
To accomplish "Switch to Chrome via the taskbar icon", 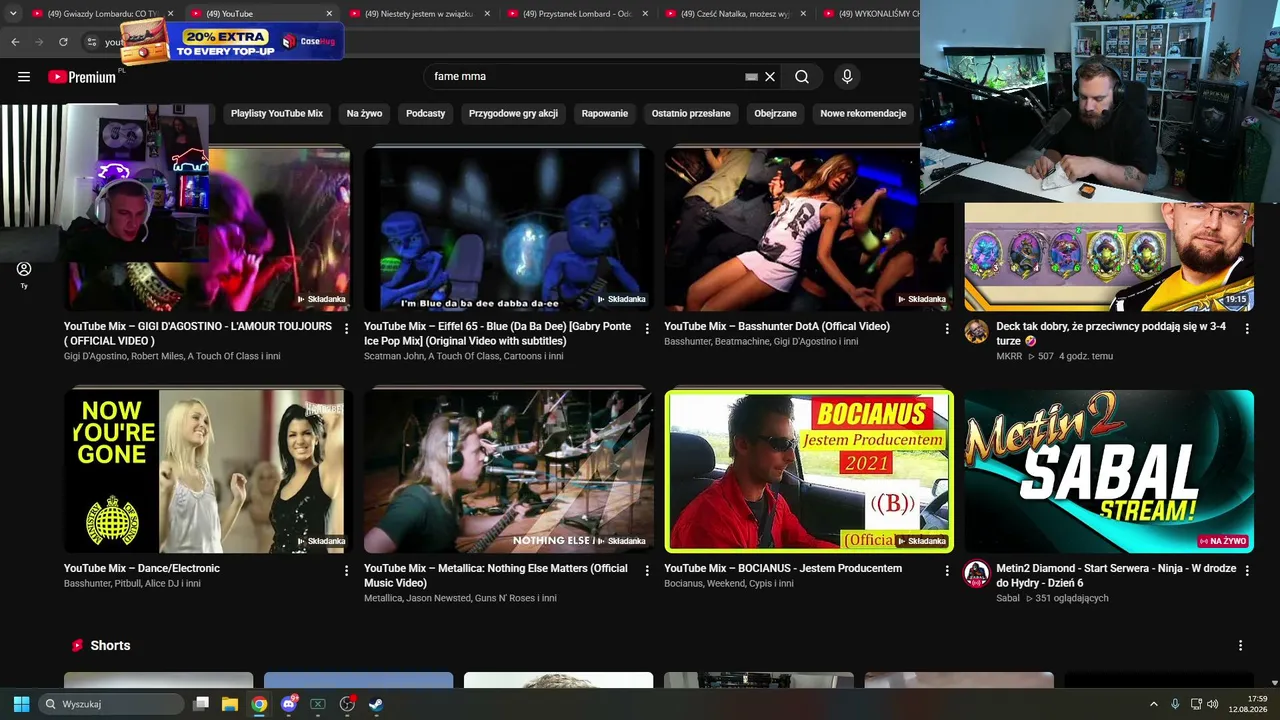I will (259, 704).
